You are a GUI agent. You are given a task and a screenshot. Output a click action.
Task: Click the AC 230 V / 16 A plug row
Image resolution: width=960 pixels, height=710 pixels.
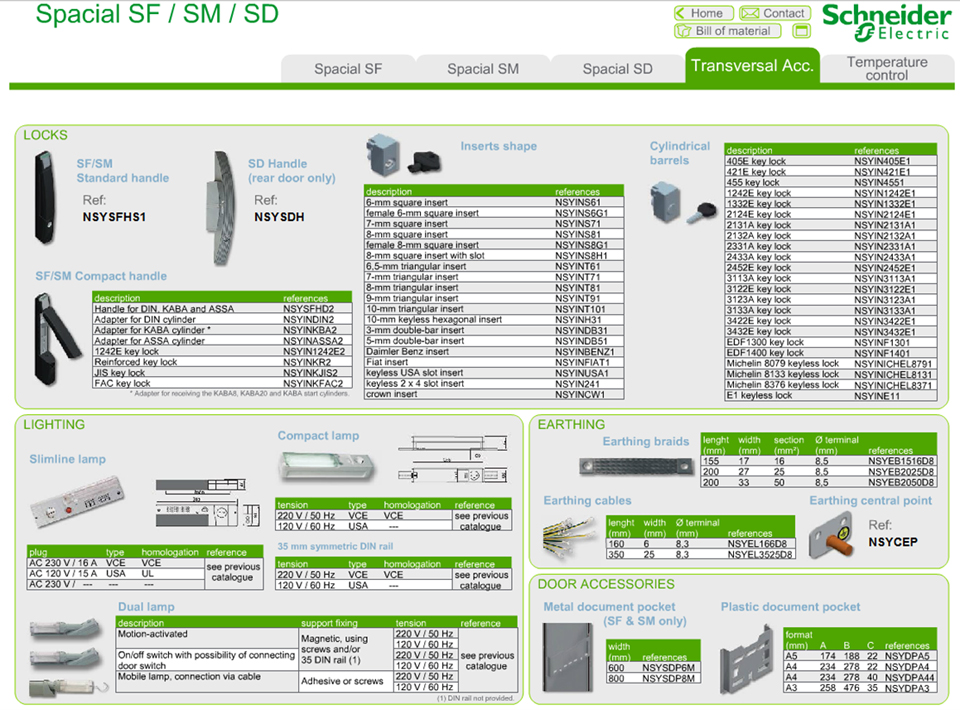[116, 562]
